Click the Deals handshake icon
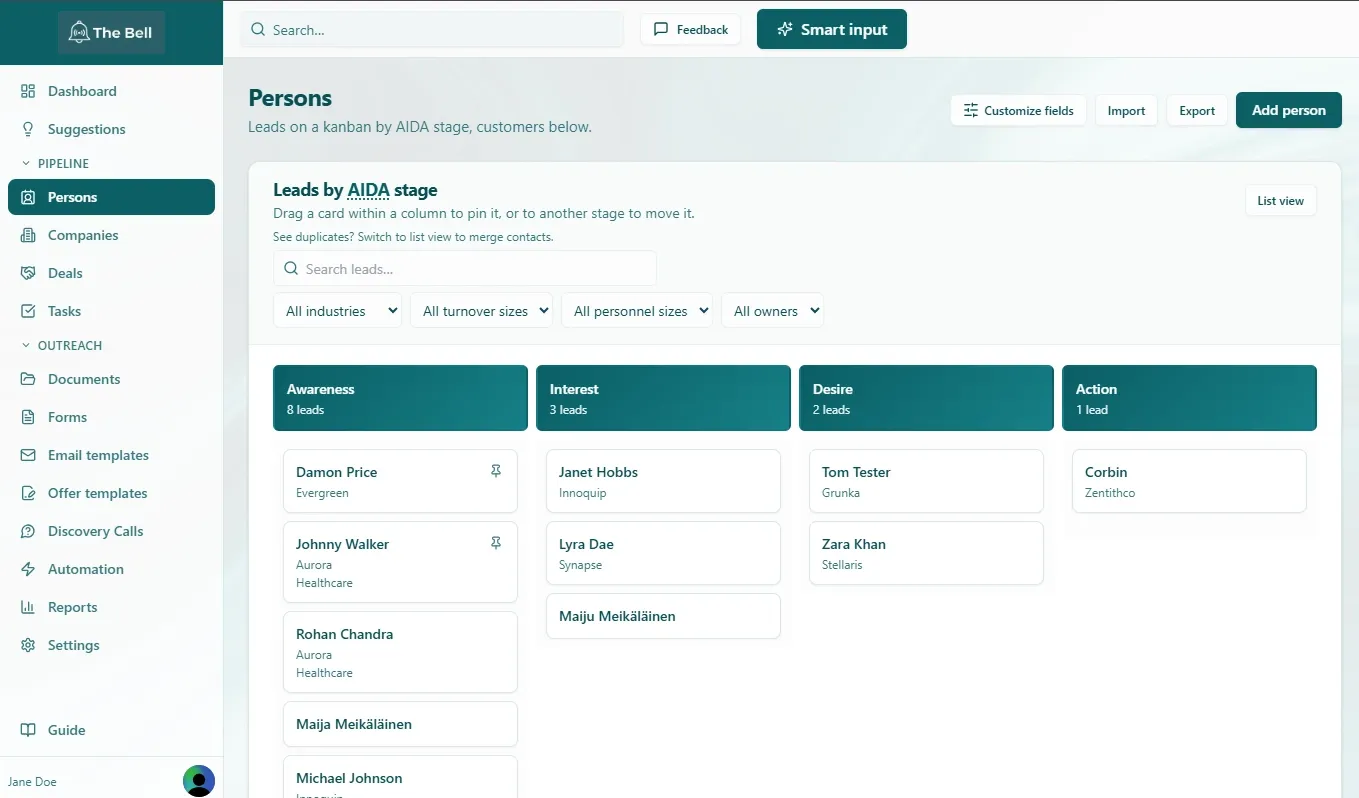This screenshot has height=798, width=1359. tap(28, 273)
